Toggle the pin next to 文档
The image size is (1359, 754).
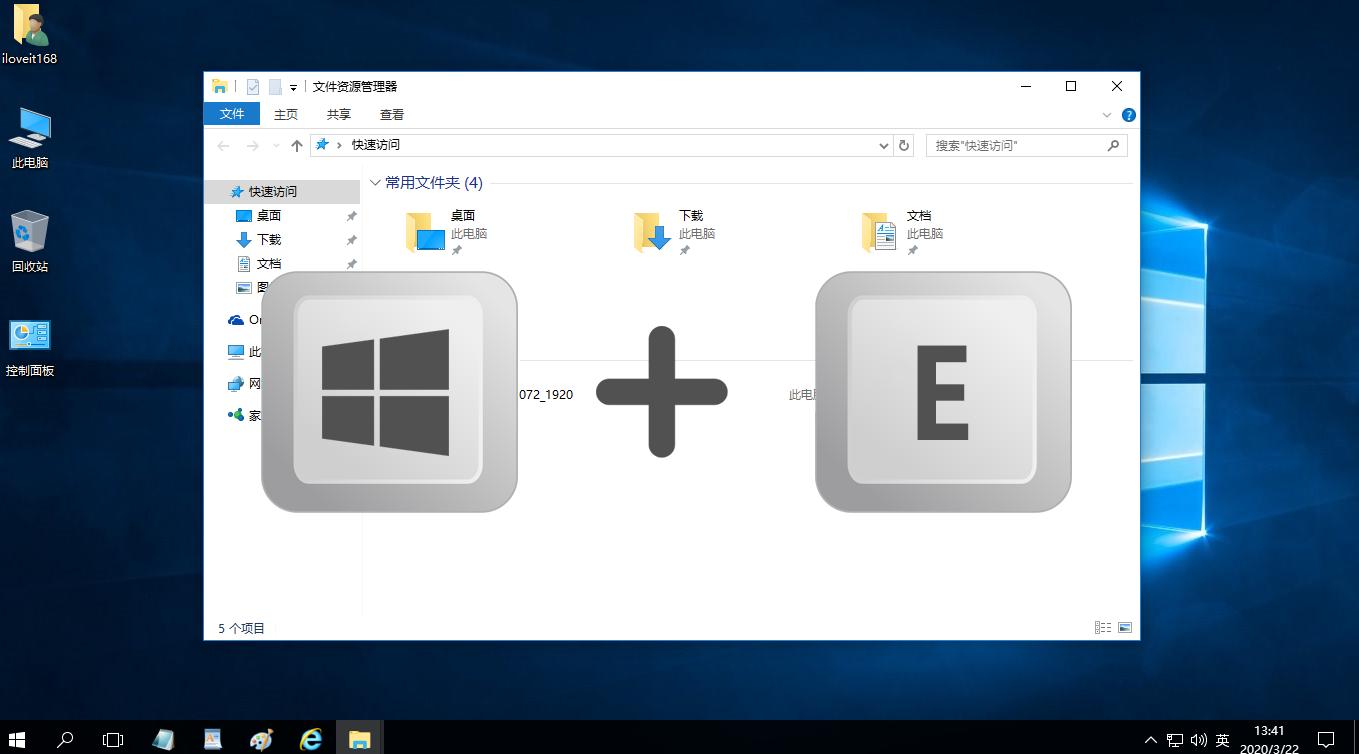[351, 263]
